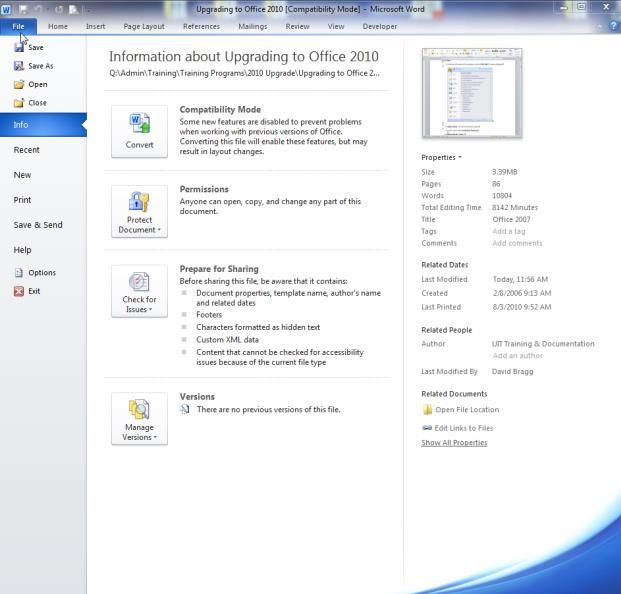
Task: Click the 'Add an author' field
Action: (518, 356)
